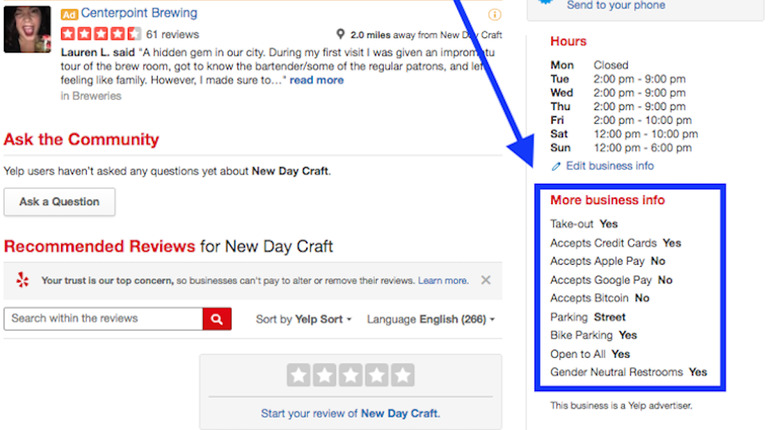Open the Centerpoint Brewing link

click(x=139, y=14)
